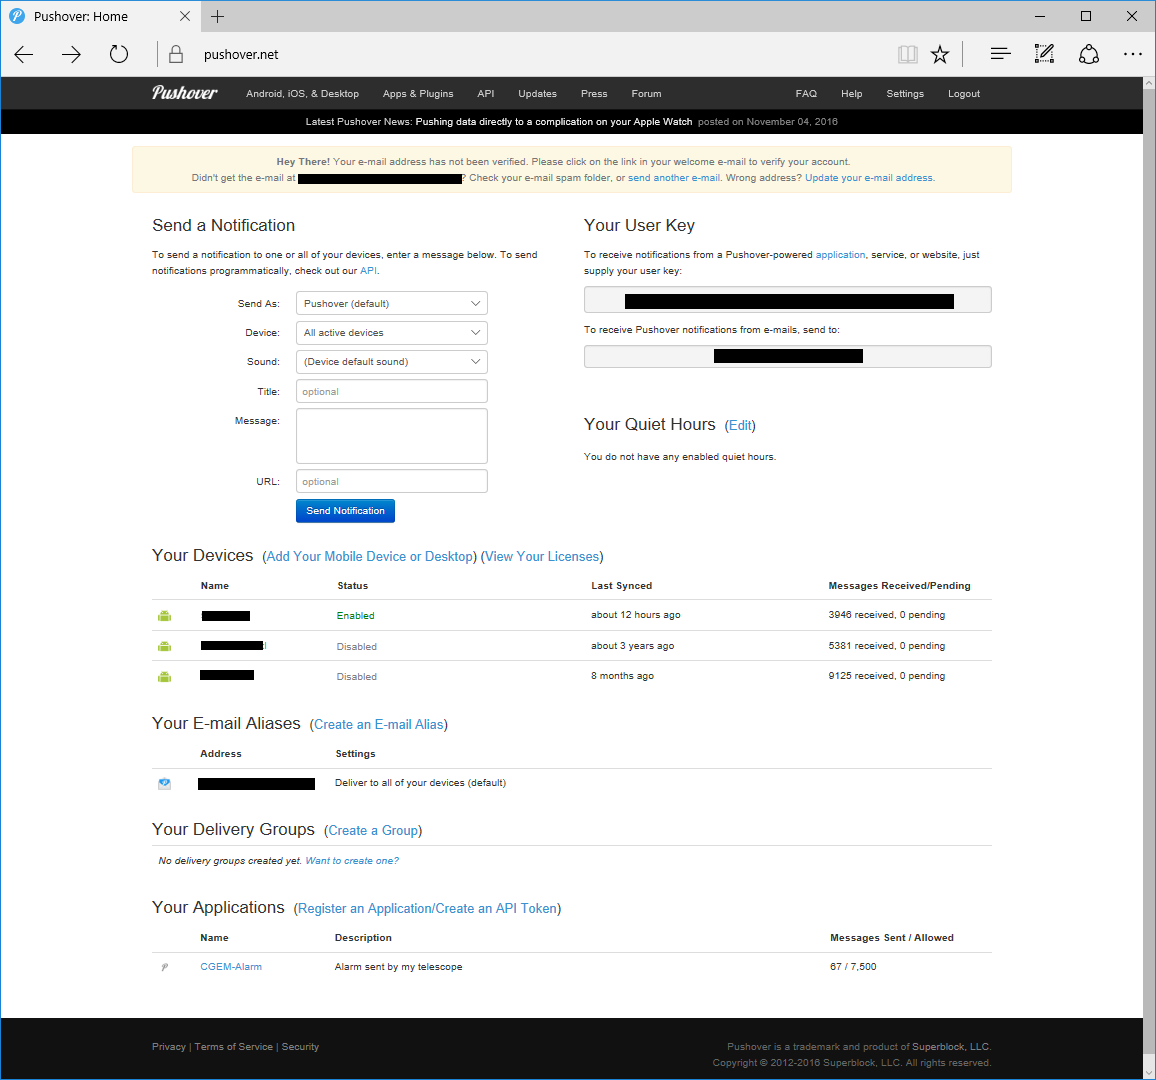Click '3946 received, 0 pending' cell

[x=886, y=615]
